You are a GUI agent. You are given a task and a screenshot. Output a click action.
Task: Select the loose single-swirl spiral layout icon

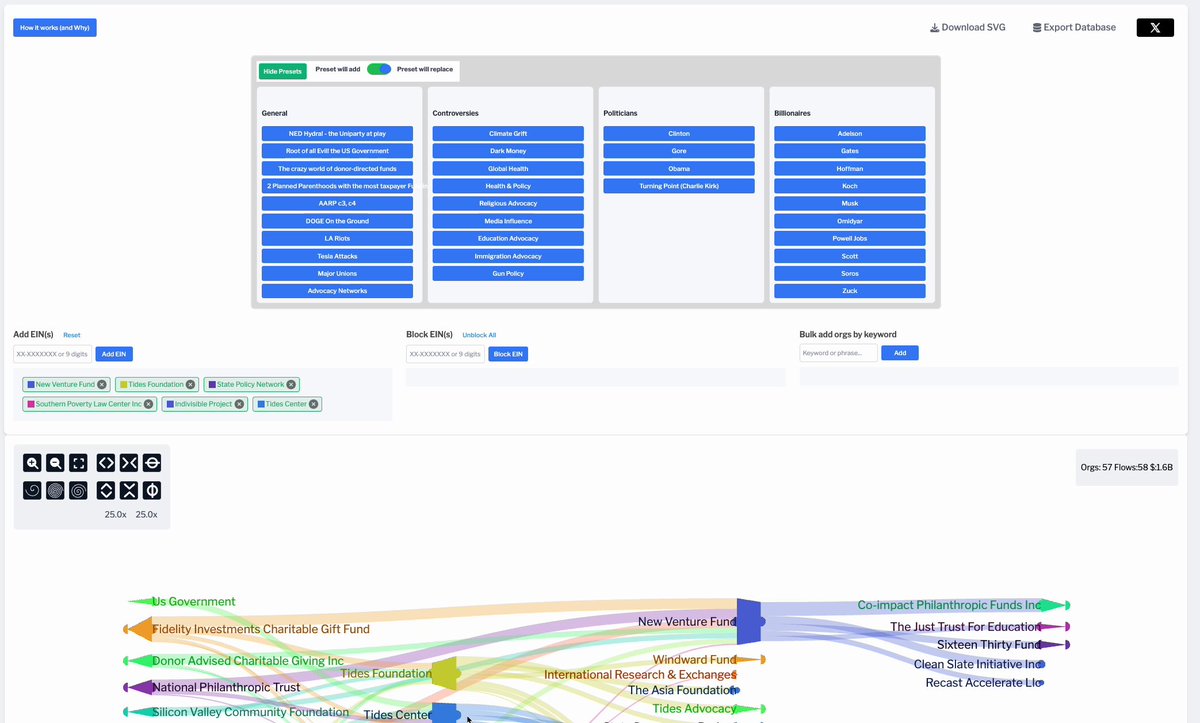pyautogui.click(x=33, y=491)
